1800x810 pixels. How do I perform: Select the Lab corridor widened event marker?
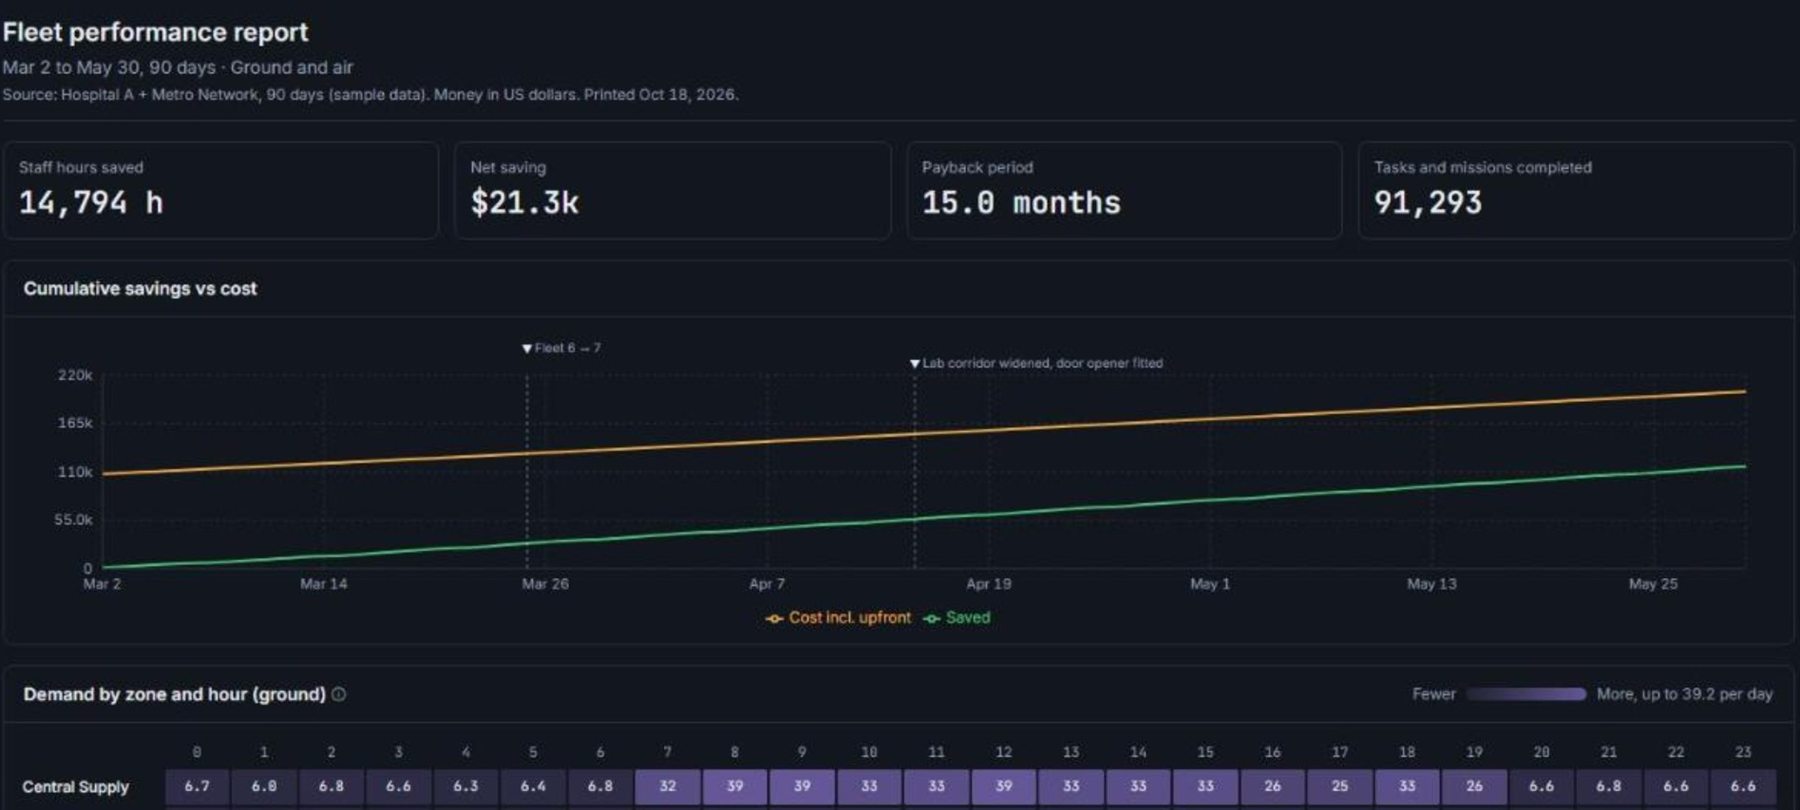pos(1036,363)
